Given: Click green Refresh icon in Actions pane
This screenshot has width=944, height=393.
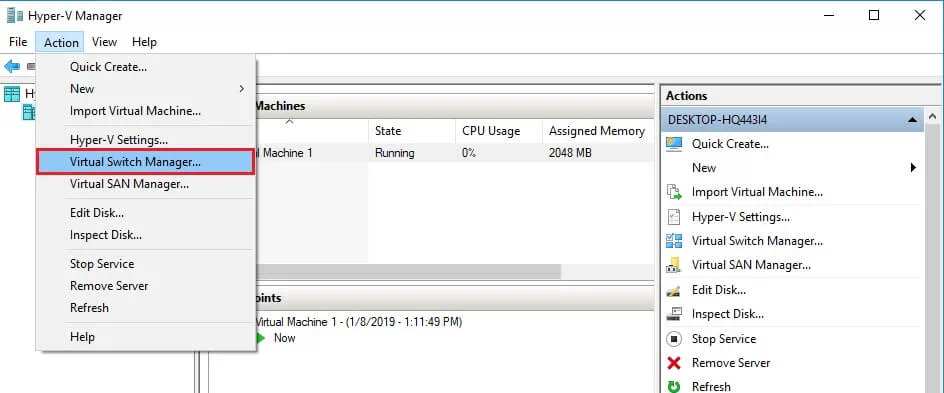Looking at the screenshot, I should [674, 386].
